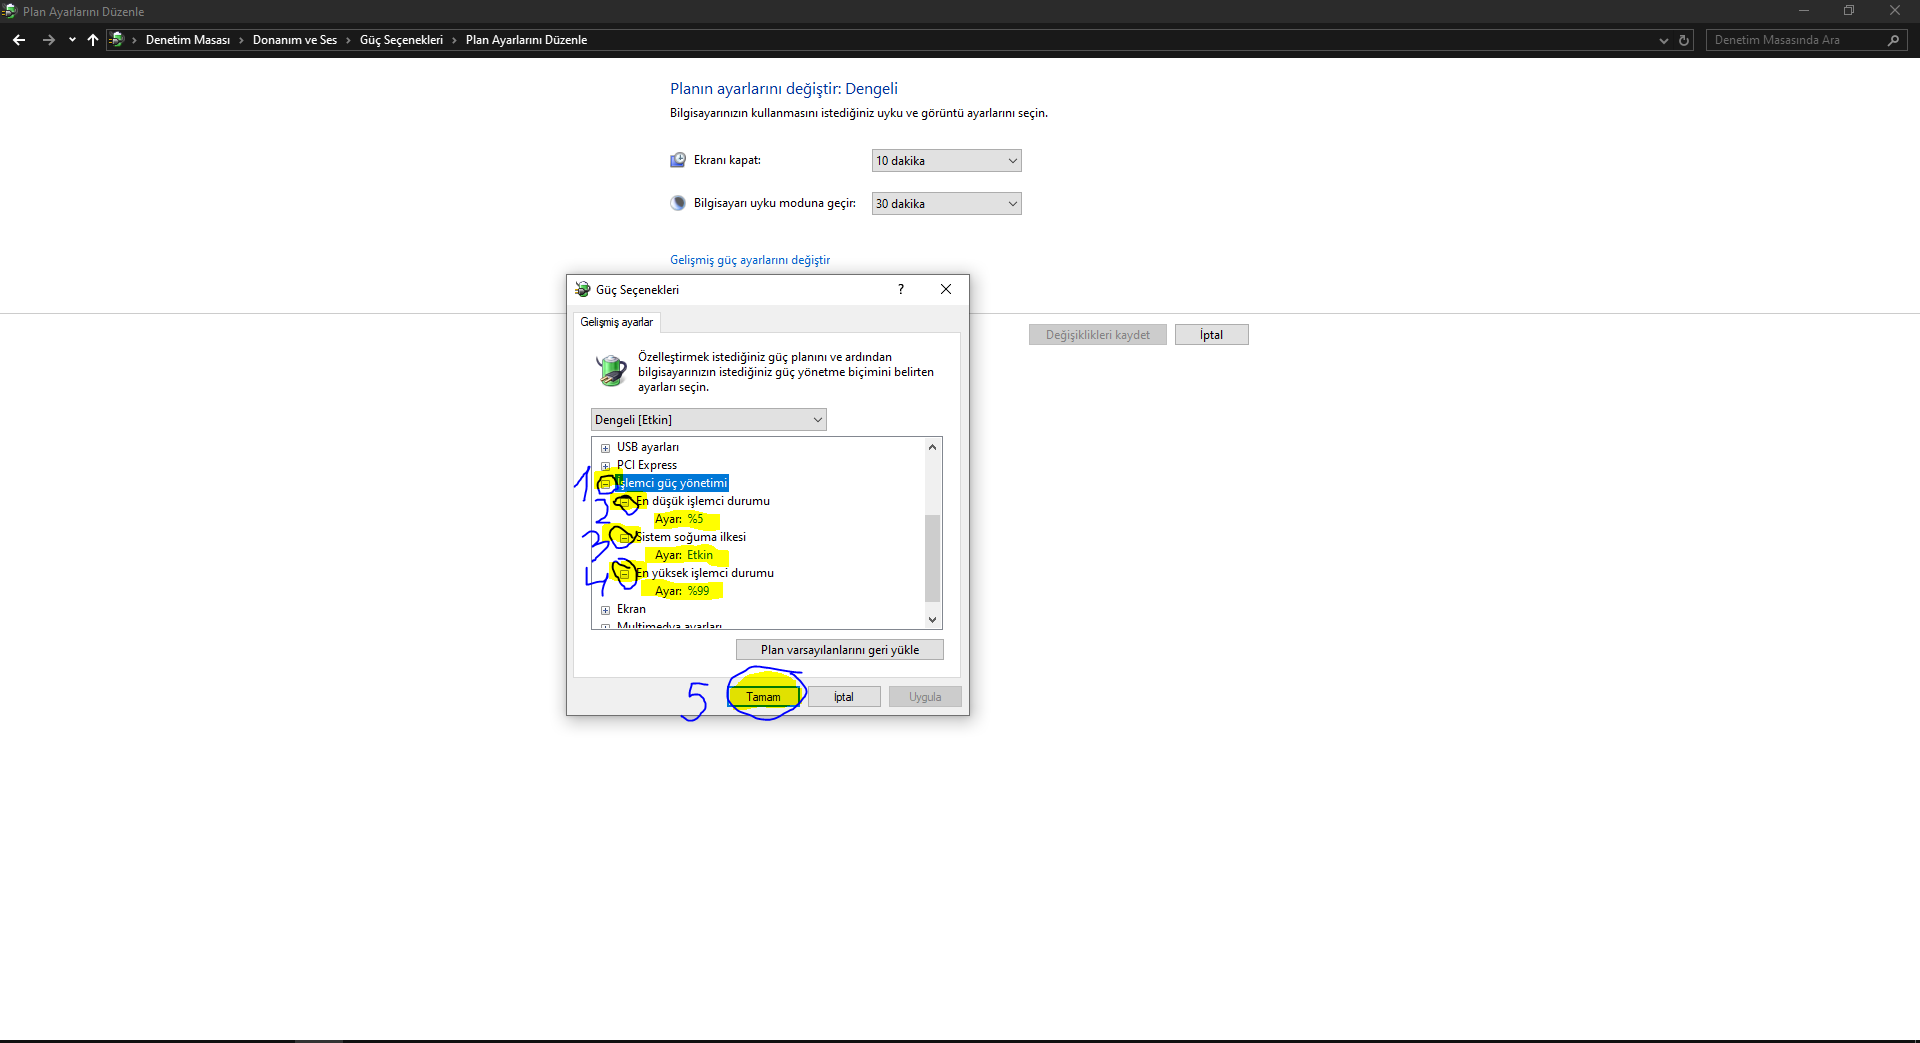Screen dimensions: 1920x1043
Task: Navigate to Donanım ve Ses breadcrumb
Action: point(295,40)
